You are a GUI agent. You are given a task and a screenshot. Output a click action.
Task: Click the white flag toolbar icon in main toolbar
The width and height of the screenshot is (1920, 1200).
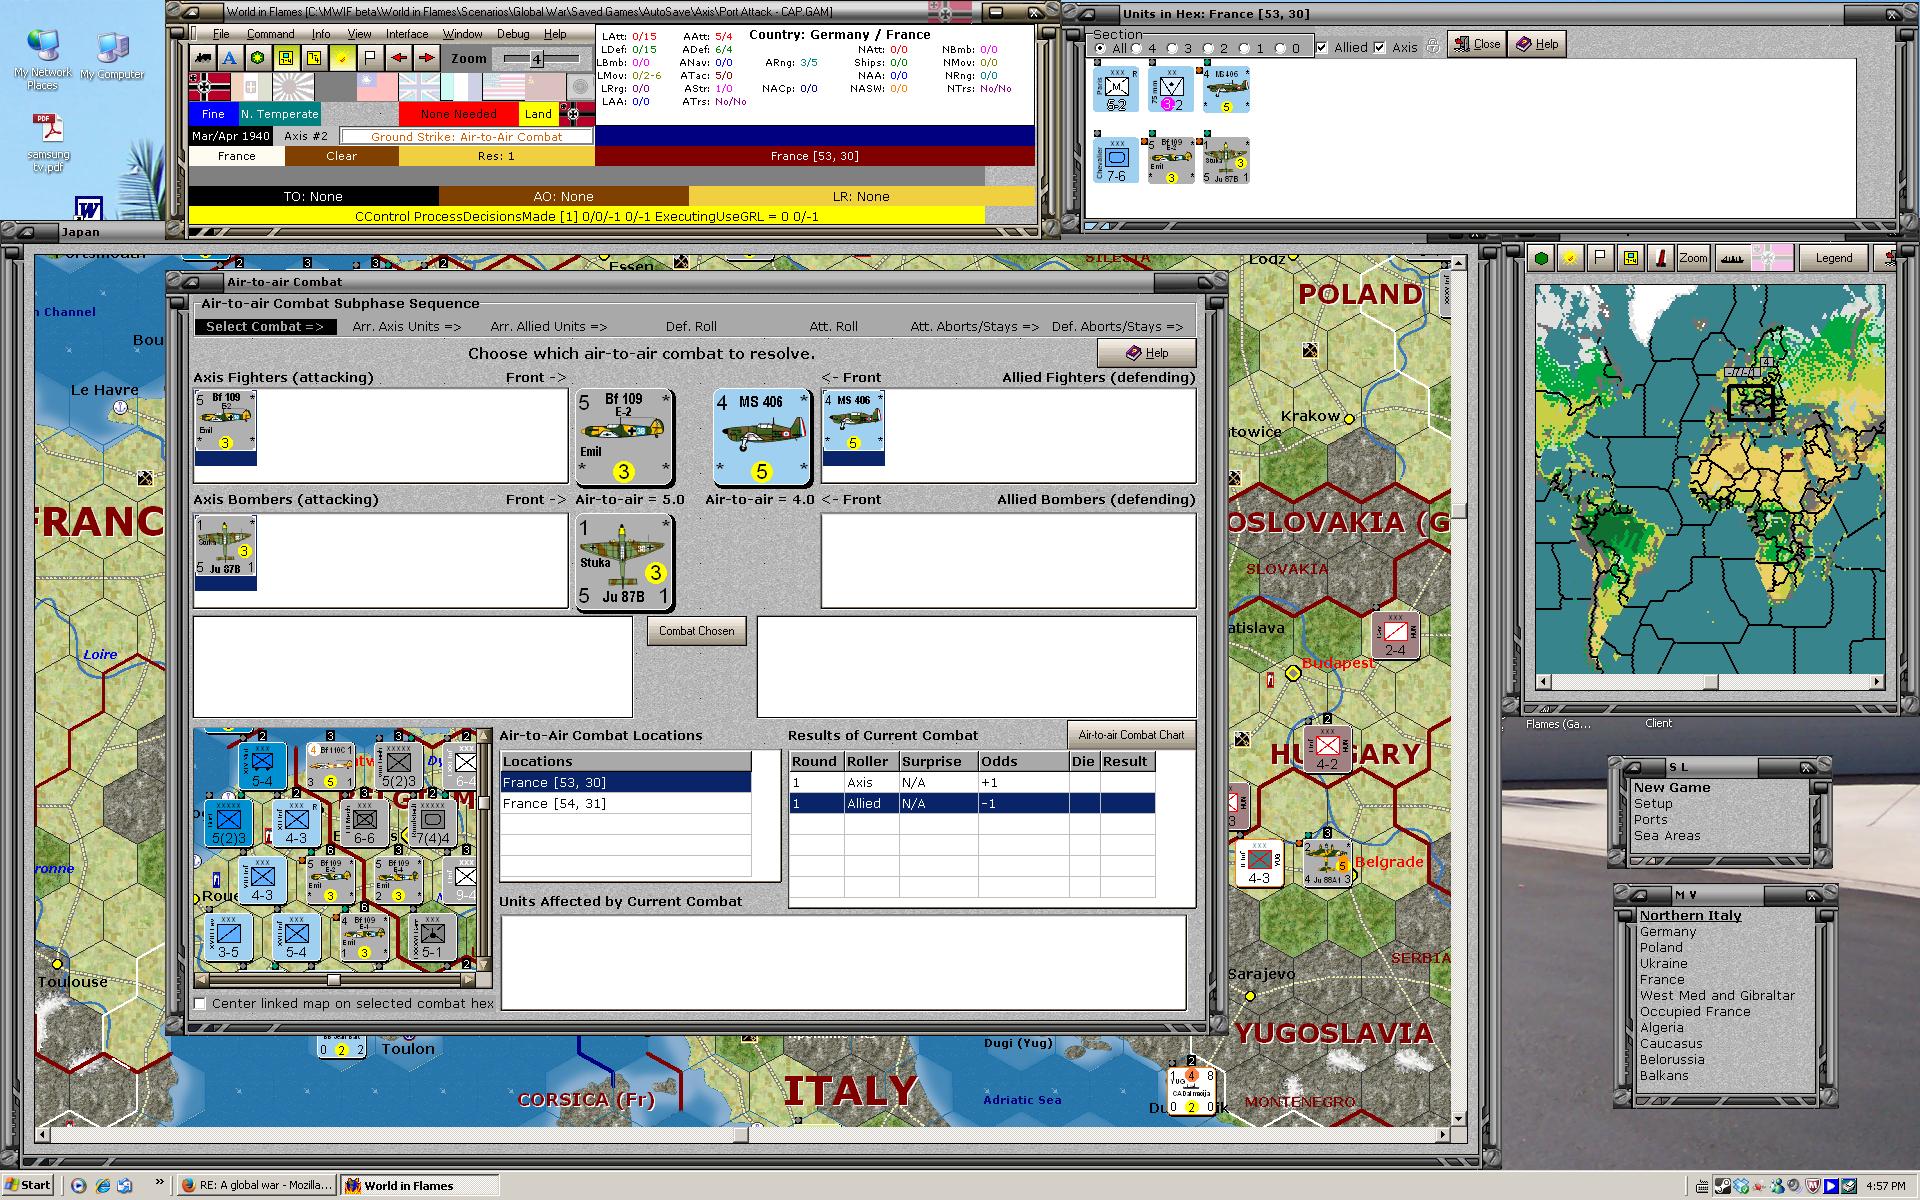pos(369,58)
